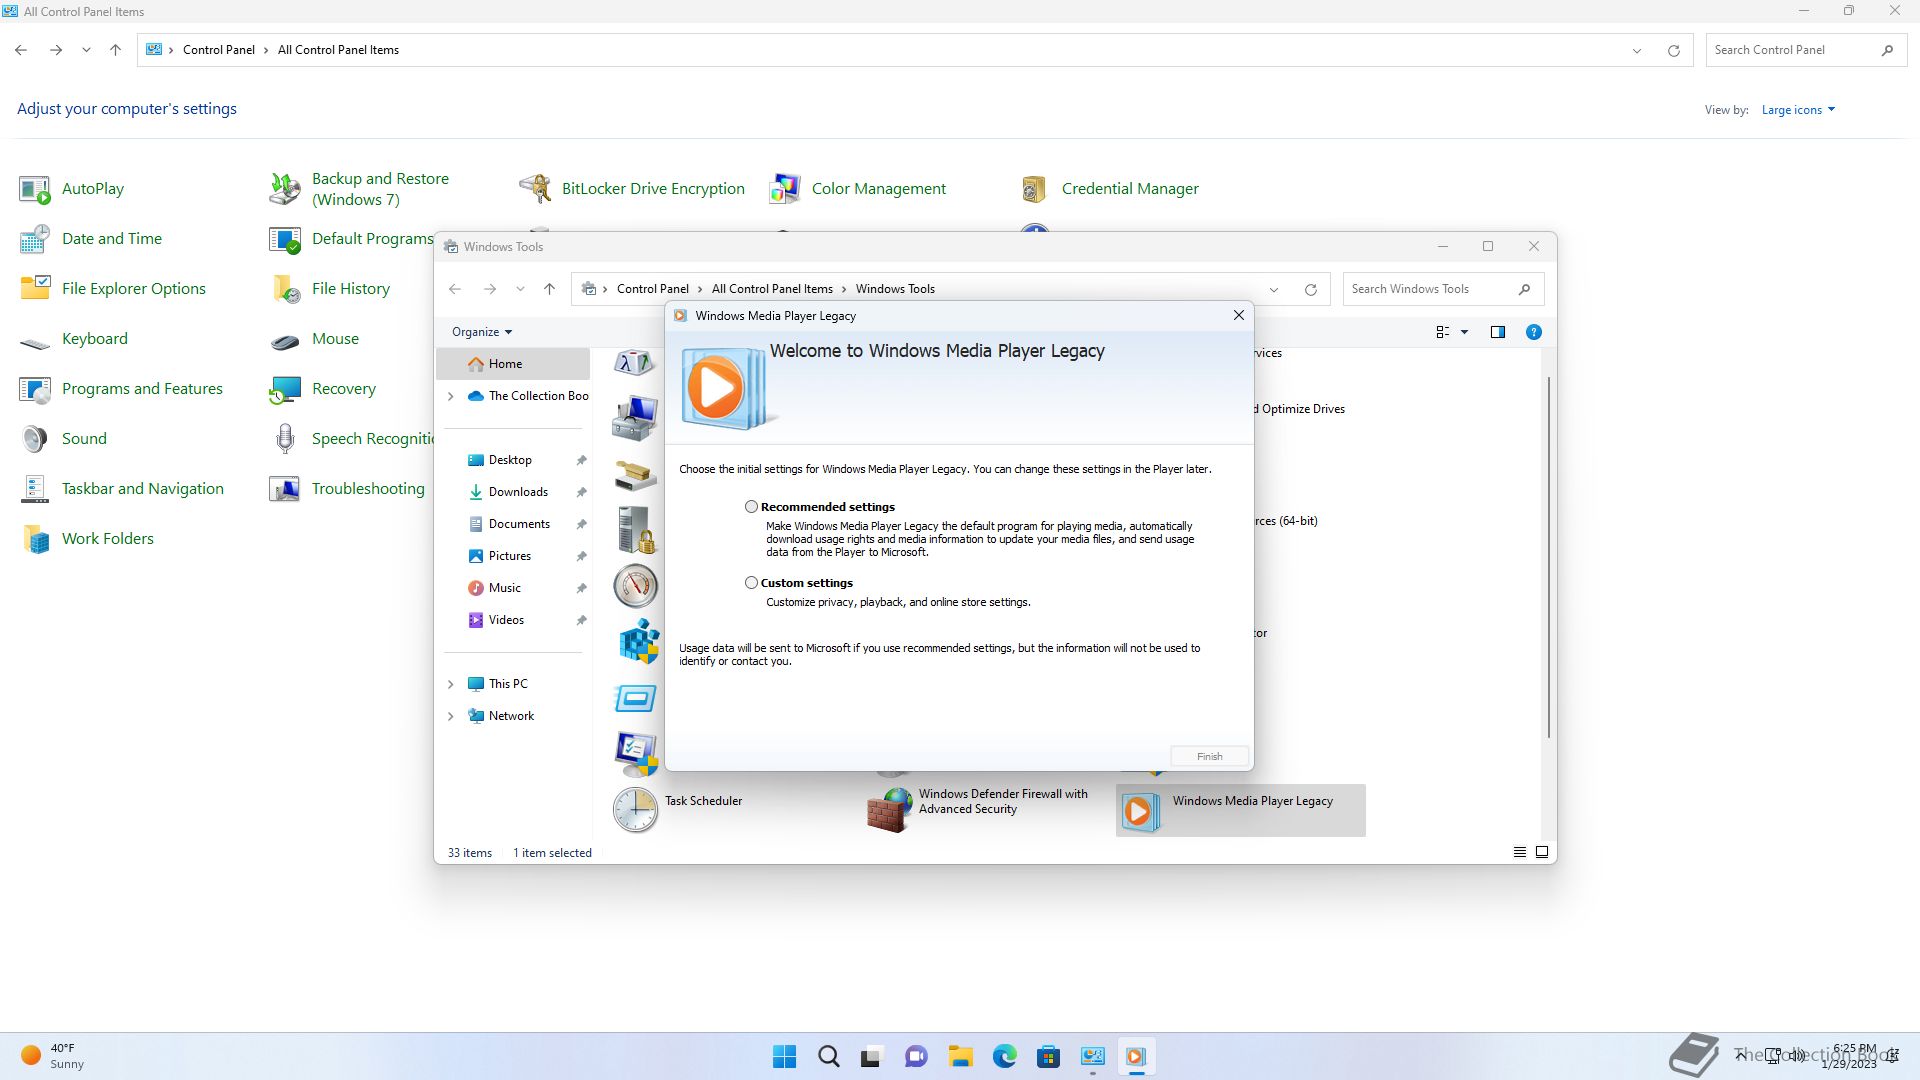
Task: Open the Work Folders icon
Action: (35, 539)
